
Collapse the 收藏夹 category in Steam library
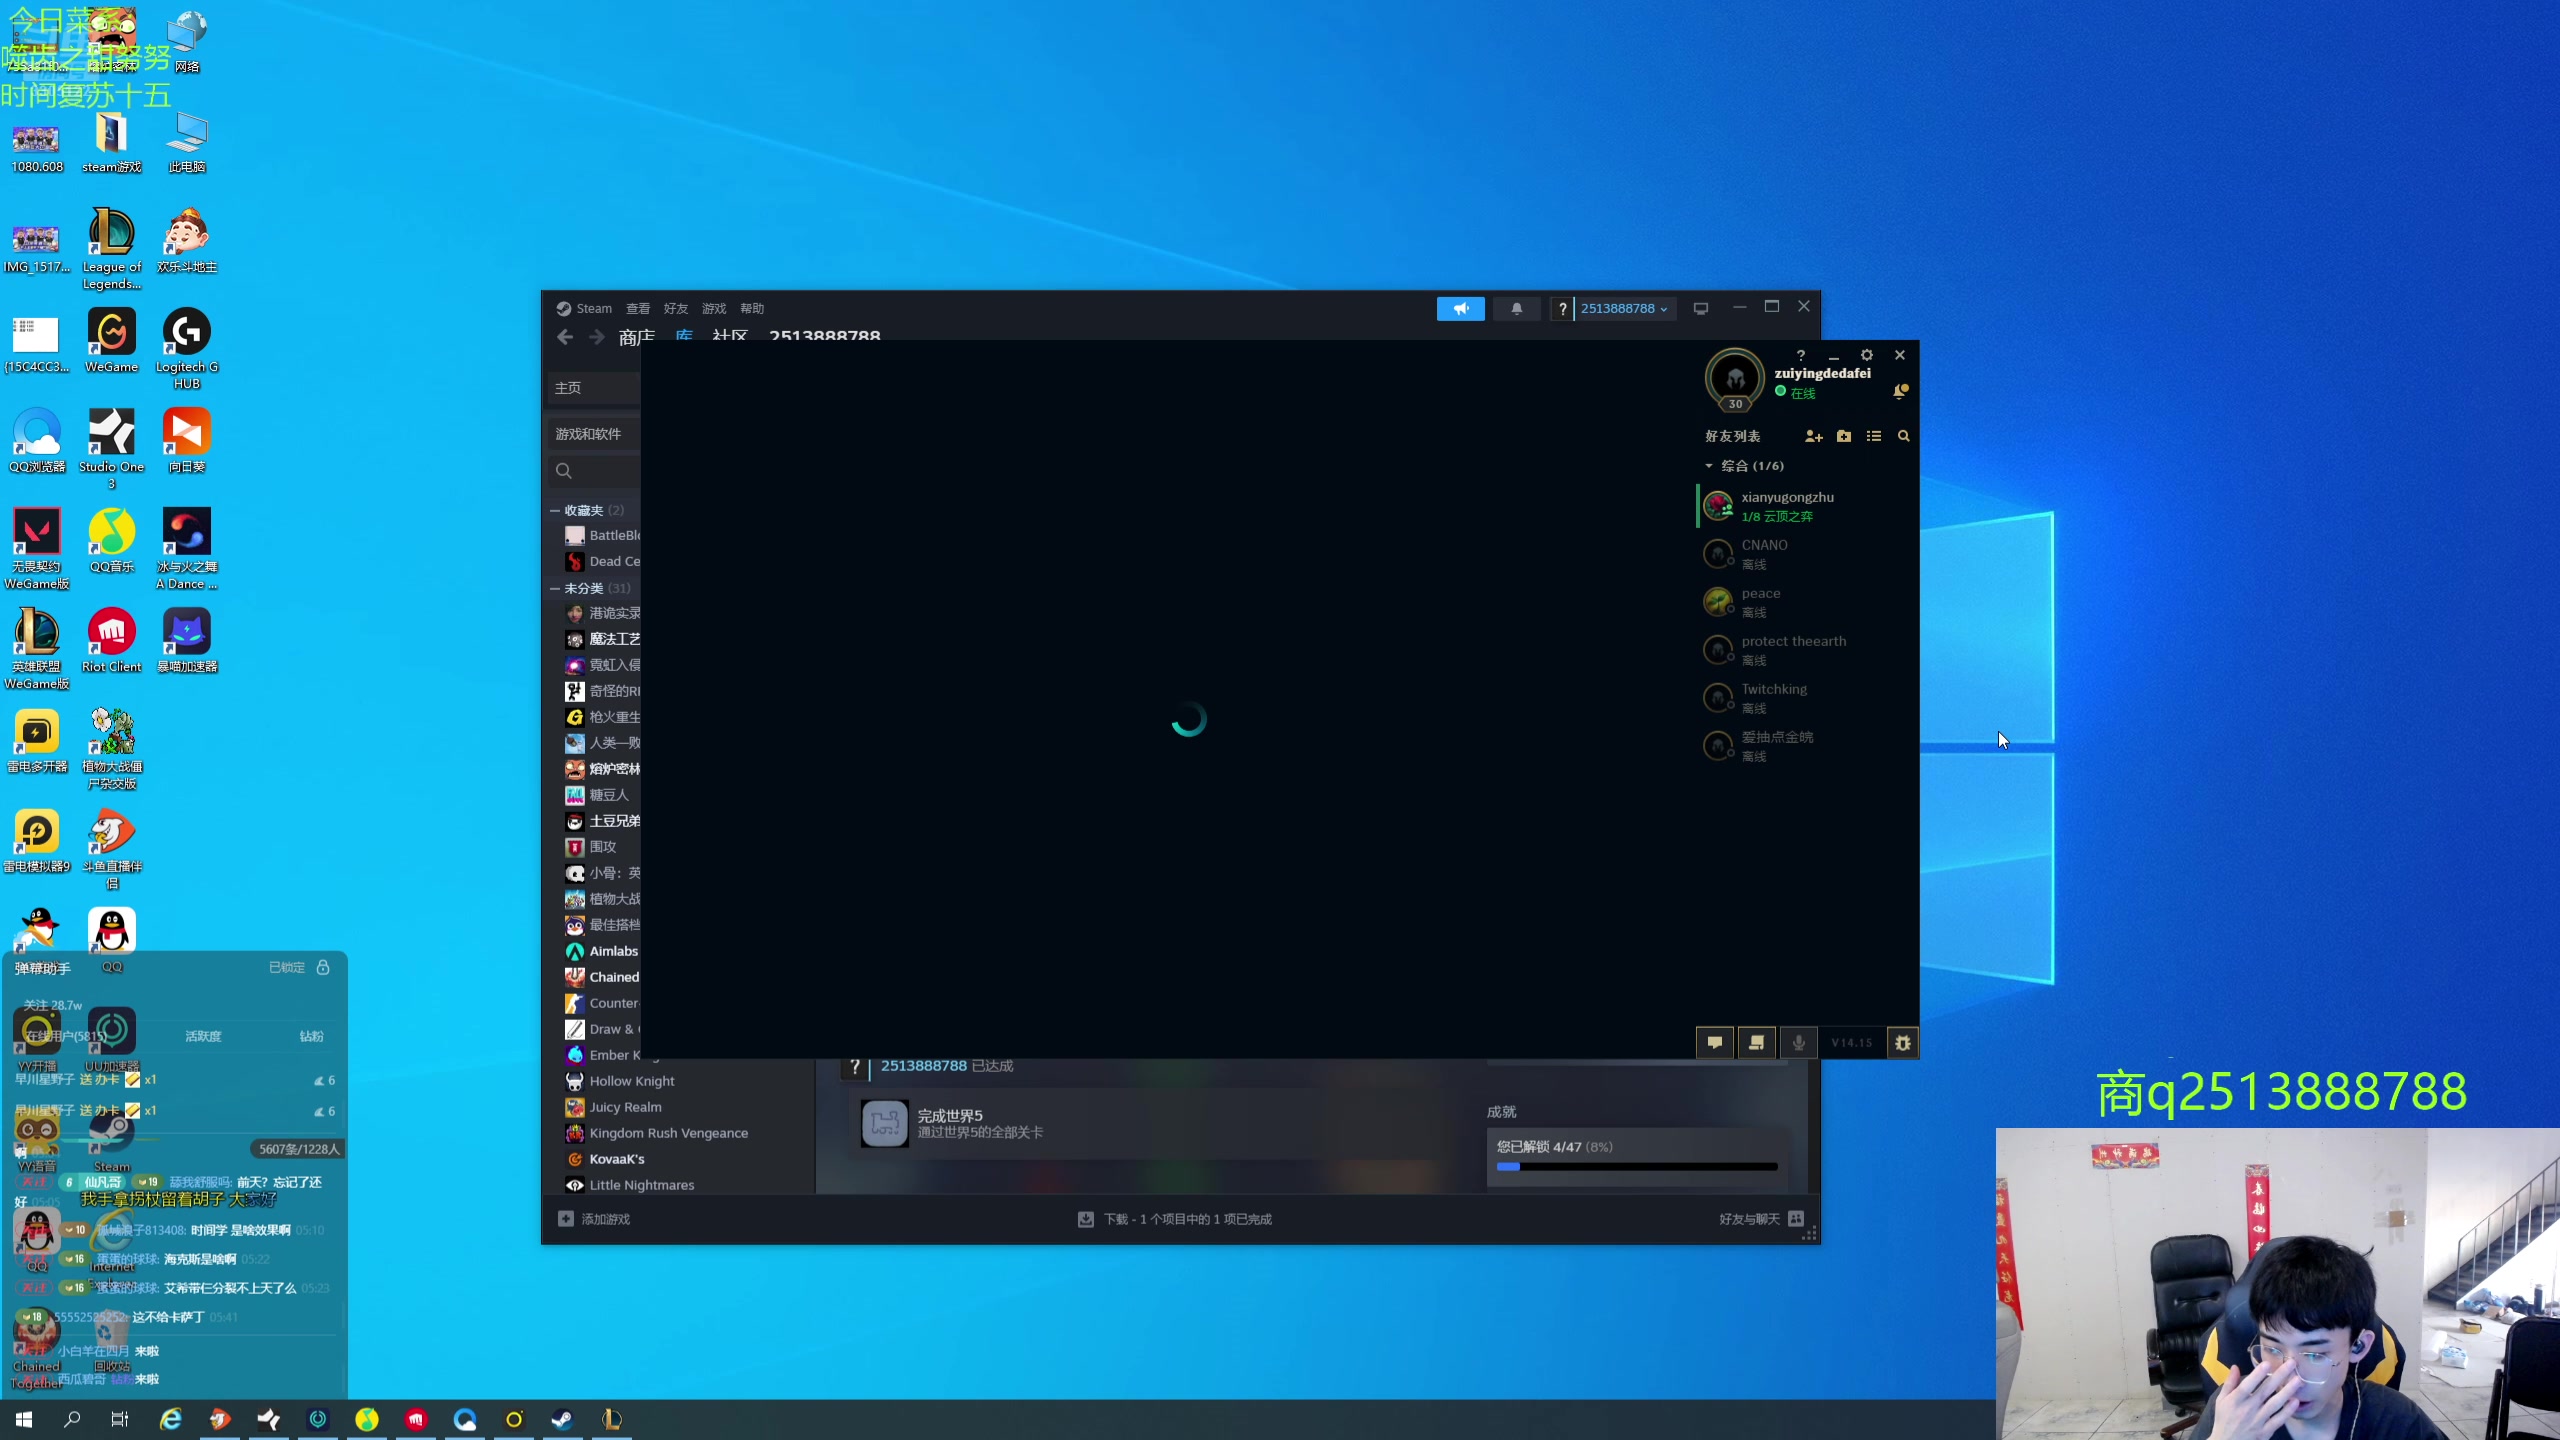click(x=555, y=510)
